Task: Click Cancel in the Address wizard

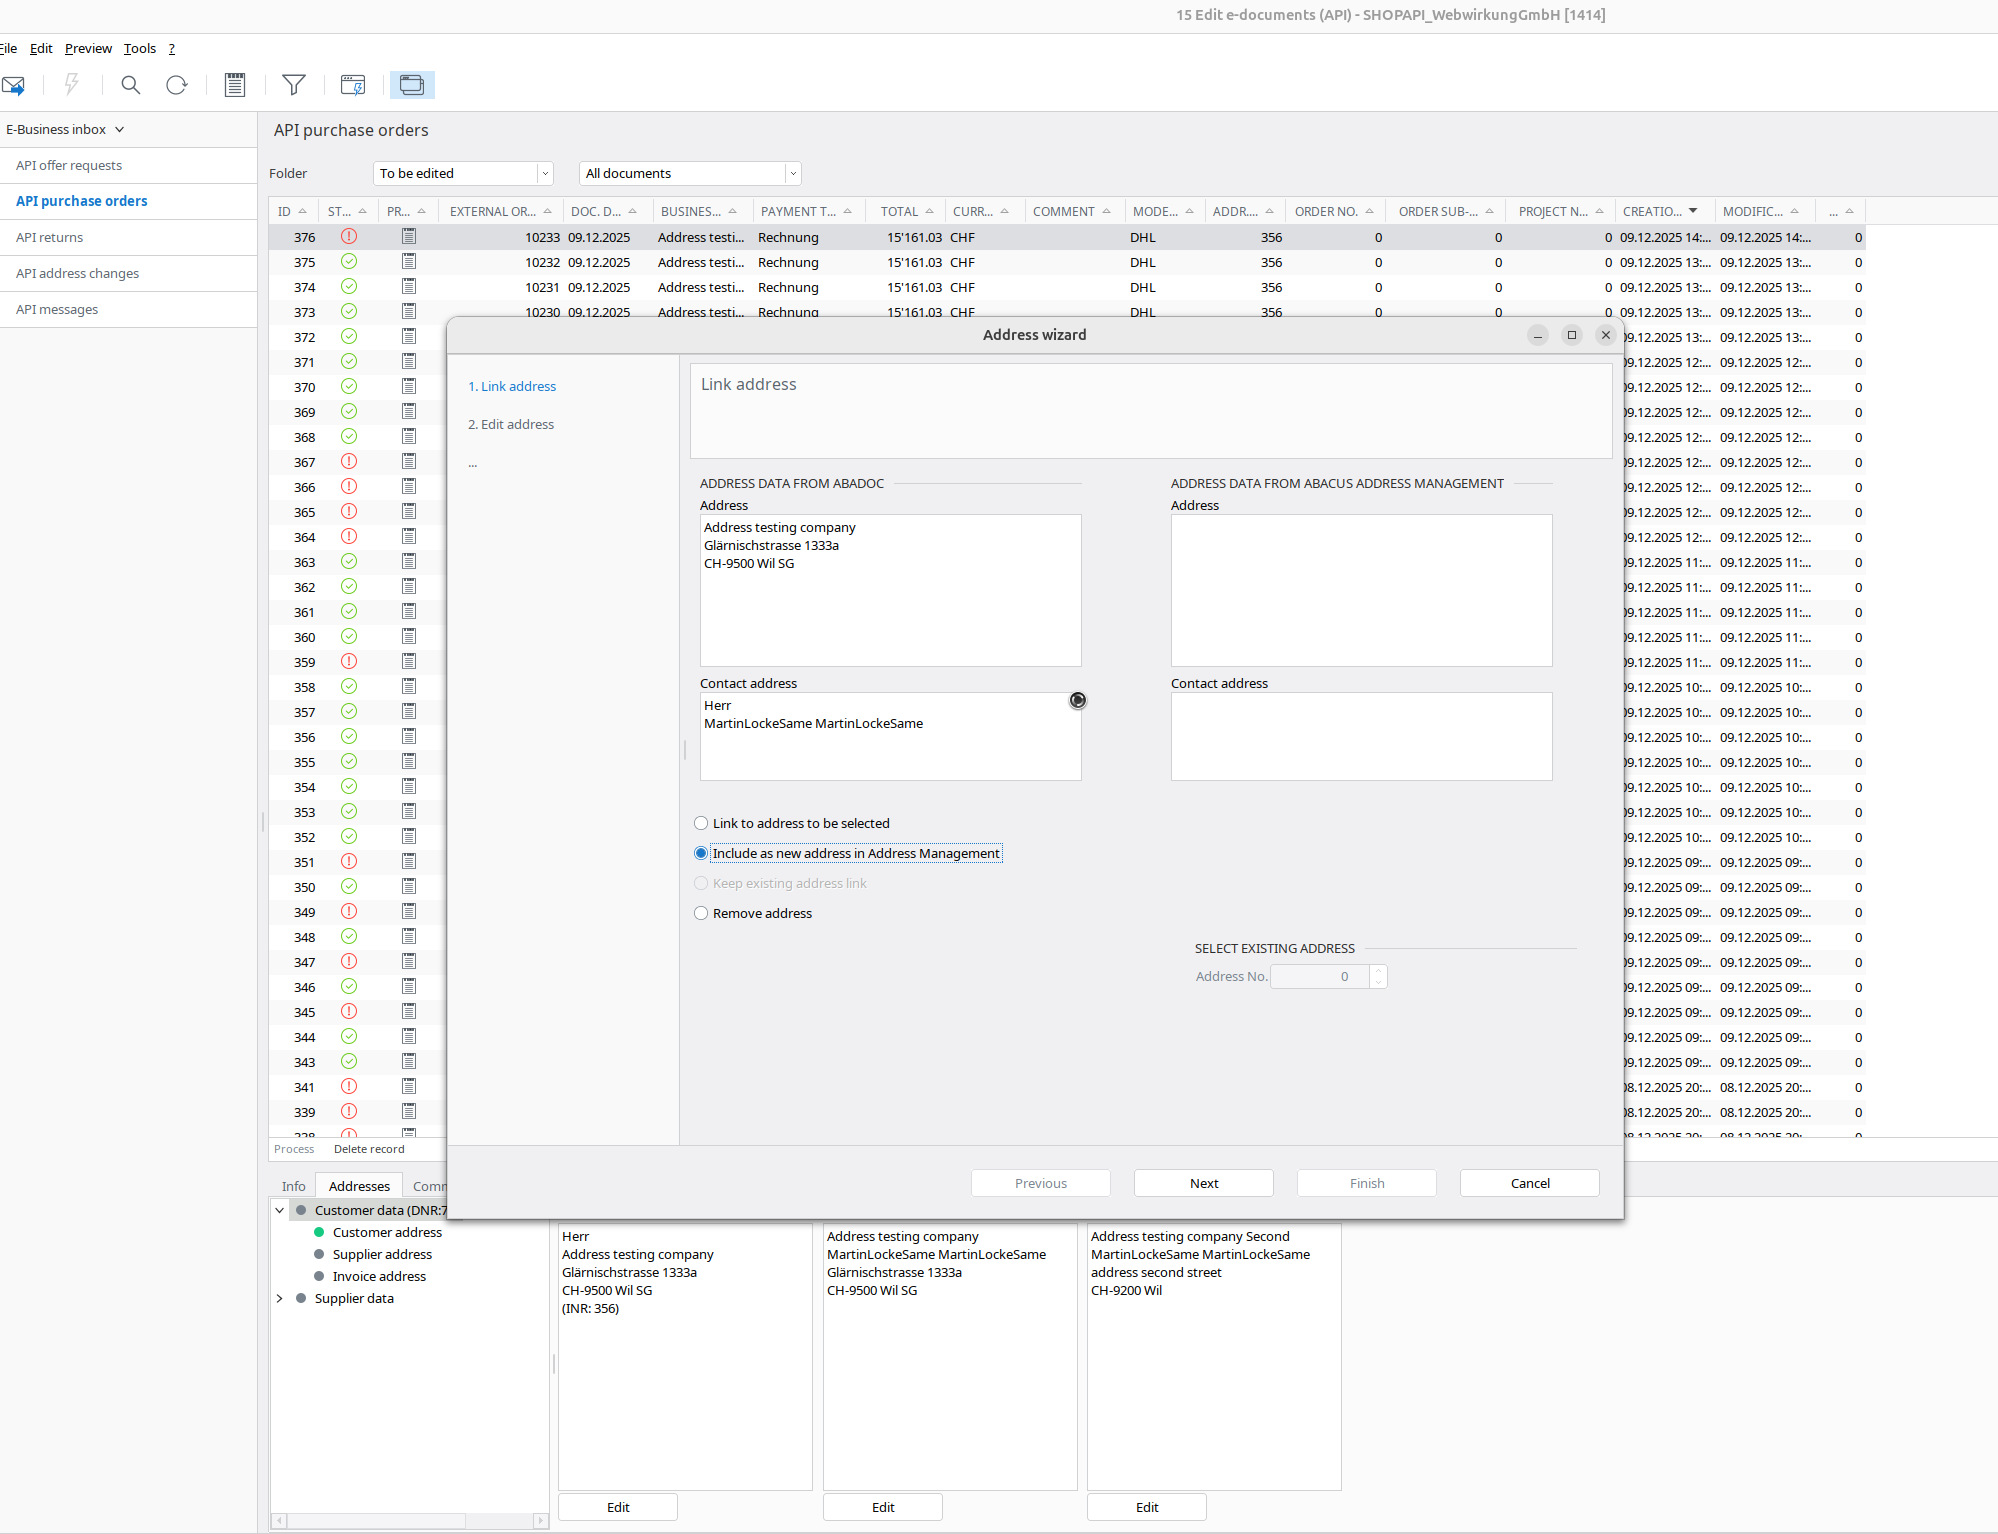Action: click(x=1529, y=1183)
